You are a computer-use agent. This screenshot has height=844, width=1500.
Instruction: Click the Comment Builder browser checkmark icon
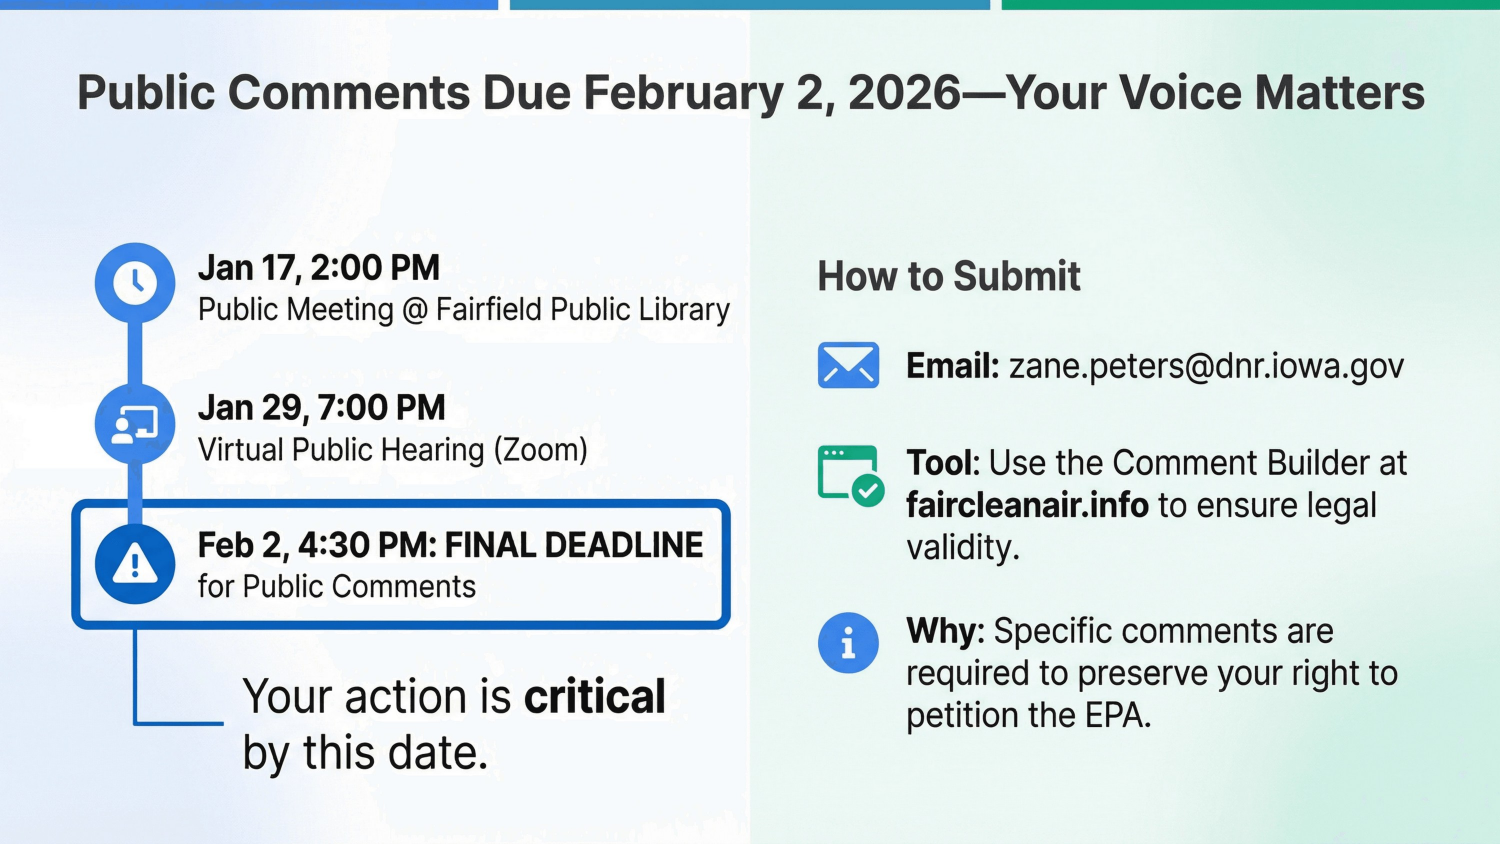(850, 475)
